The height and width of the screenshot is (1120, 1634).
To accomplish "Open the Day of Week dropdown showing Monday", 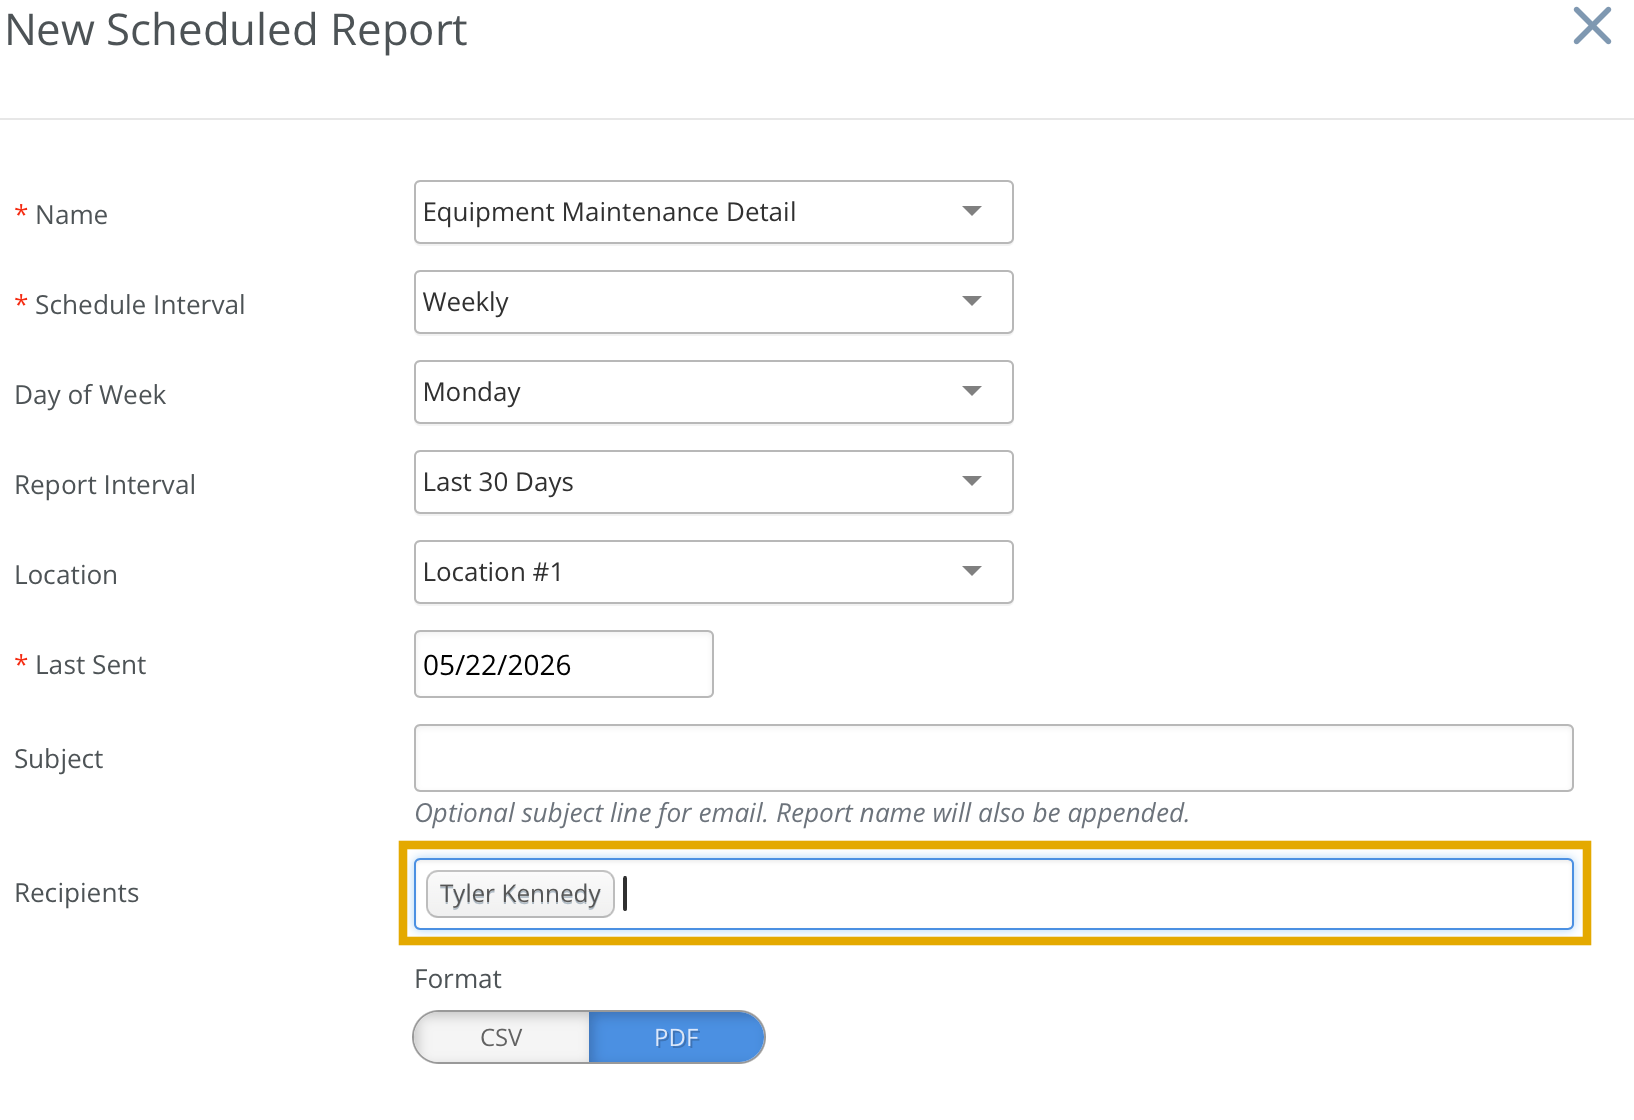I will tap(714, 392).
